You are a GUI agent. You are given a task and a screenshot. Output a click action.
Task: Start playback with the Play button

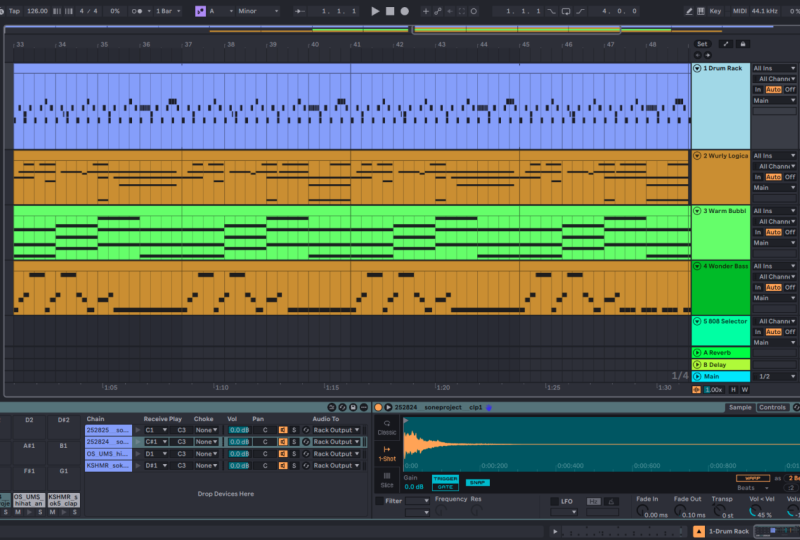pos(375,11)
